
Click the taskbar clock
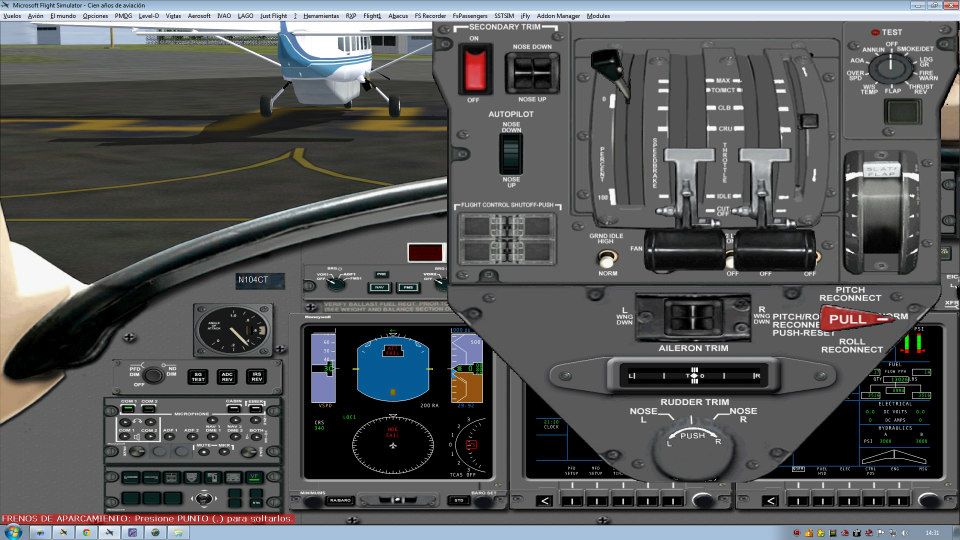click(932, 533)
